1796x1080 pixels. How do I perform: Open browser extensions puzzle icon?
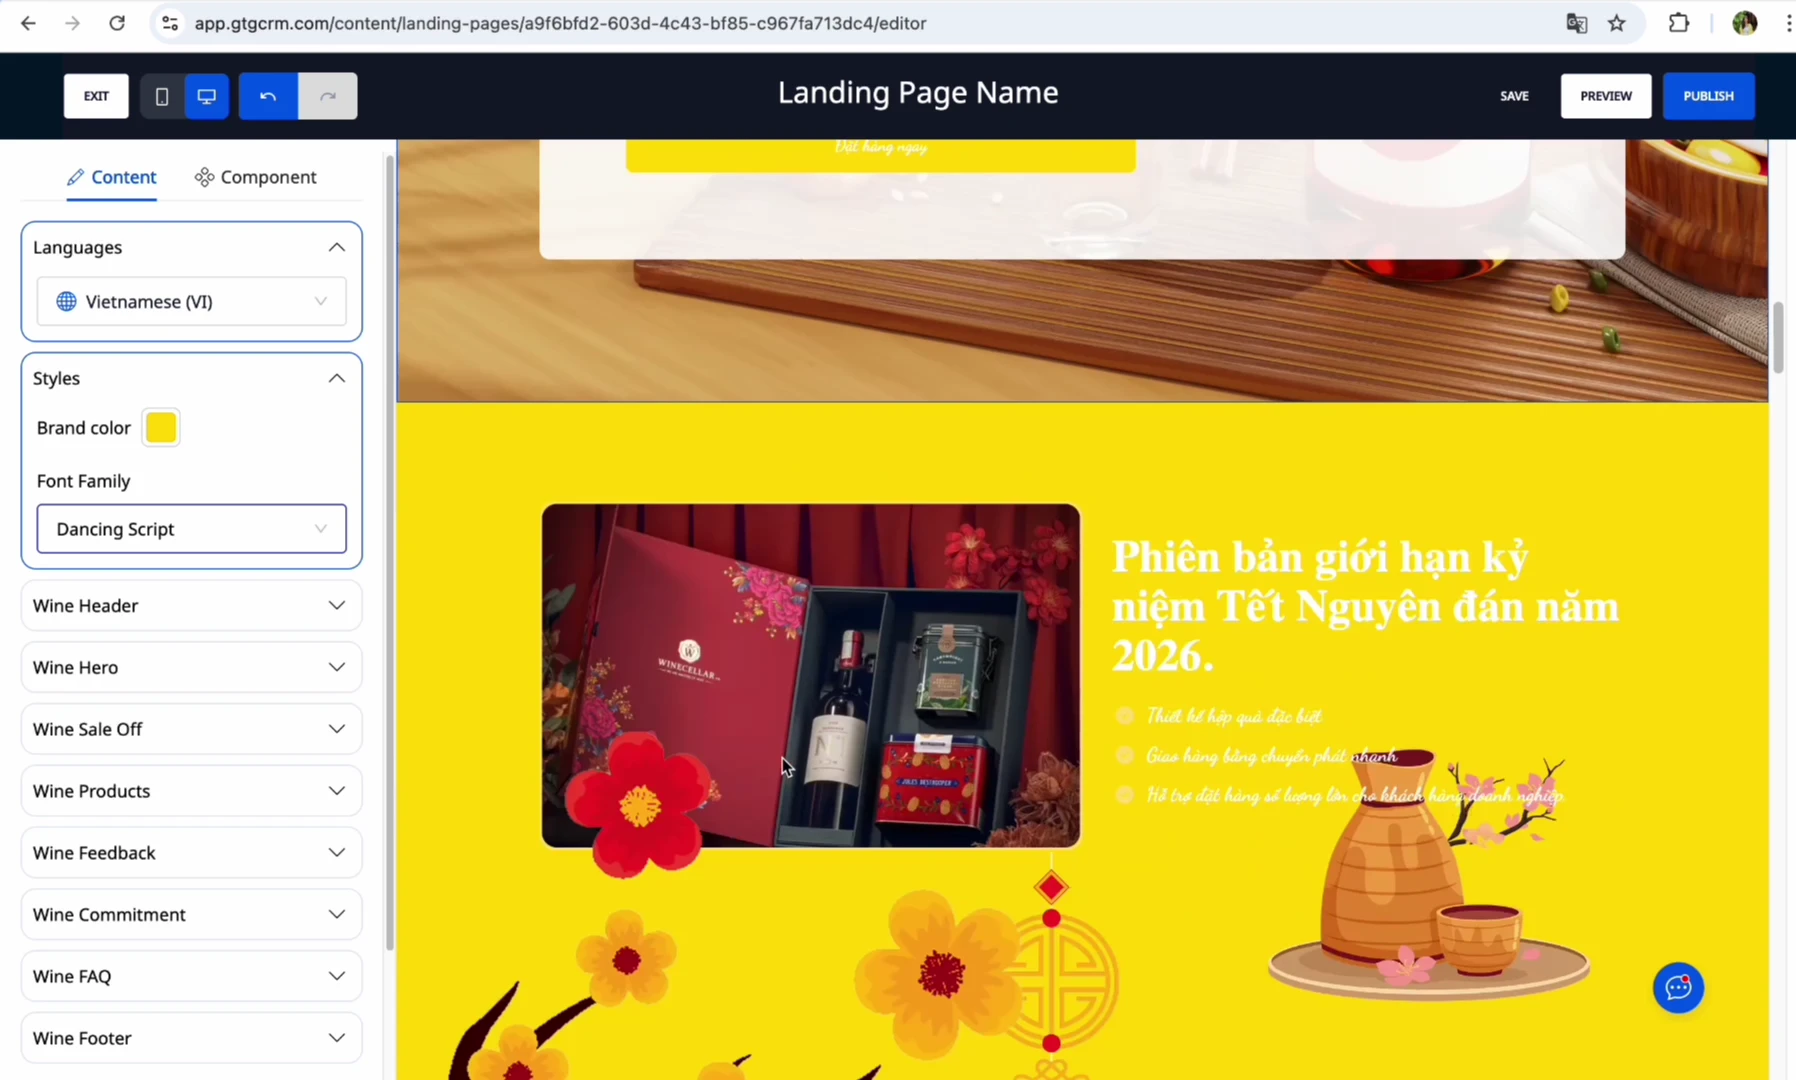point(1679,23)
